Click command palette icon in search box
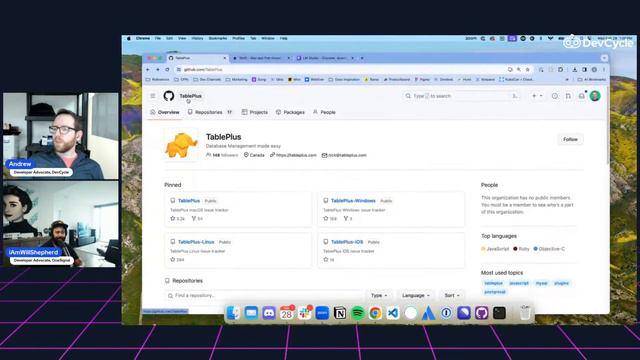Screen dimensions: 640x360 click(x=515, y=96)
